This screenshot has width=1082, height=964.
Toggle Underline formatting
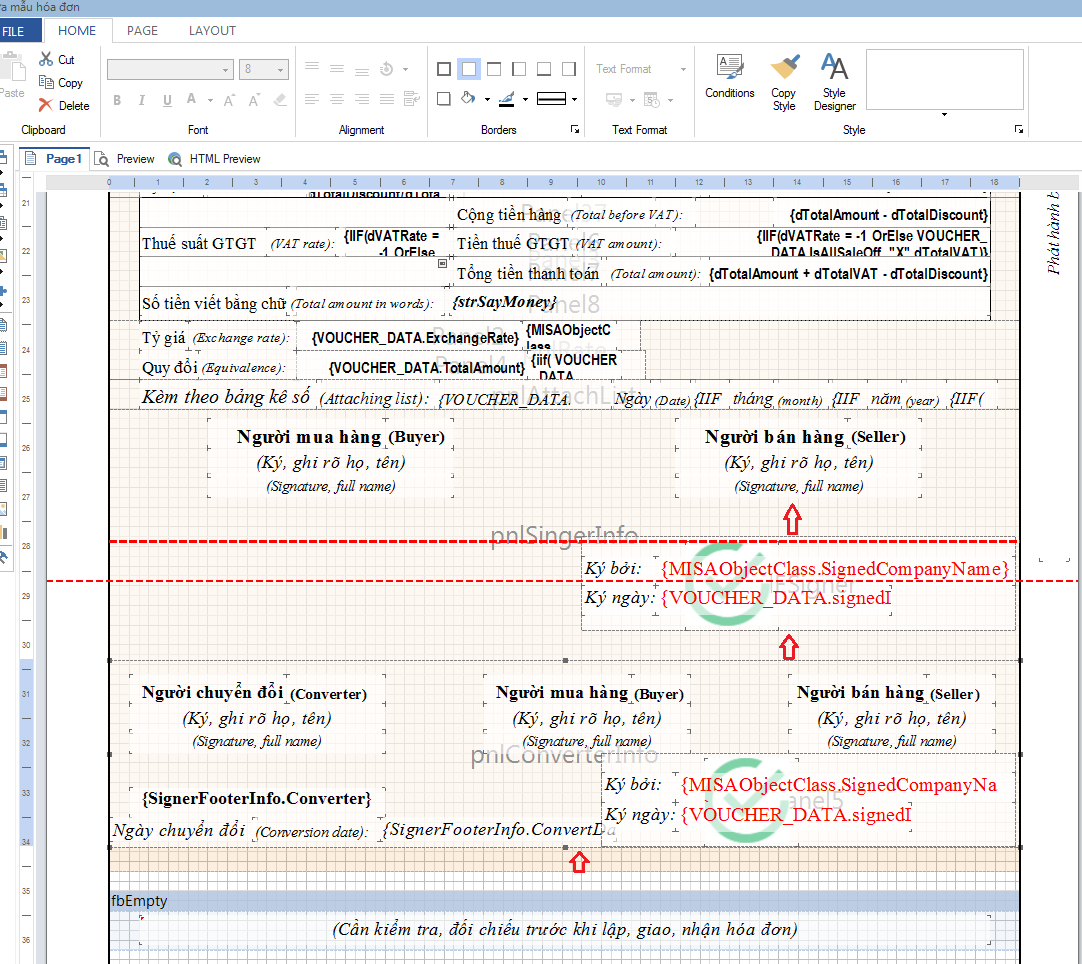click(x=167, y=100)
